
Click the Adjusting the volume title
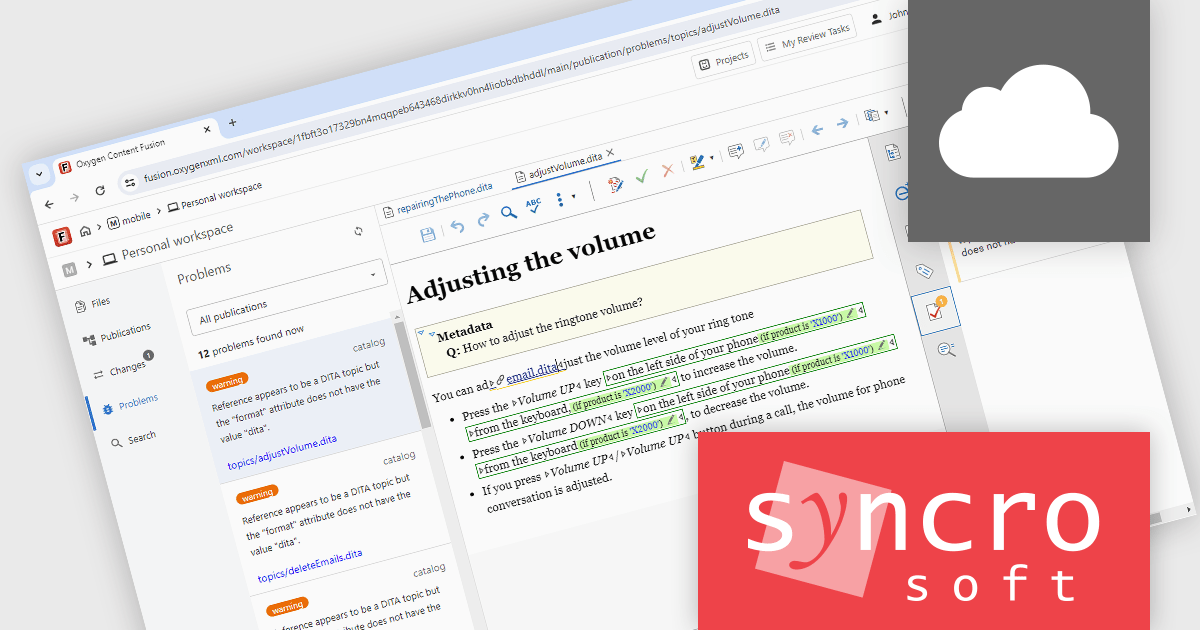(531, 262)
